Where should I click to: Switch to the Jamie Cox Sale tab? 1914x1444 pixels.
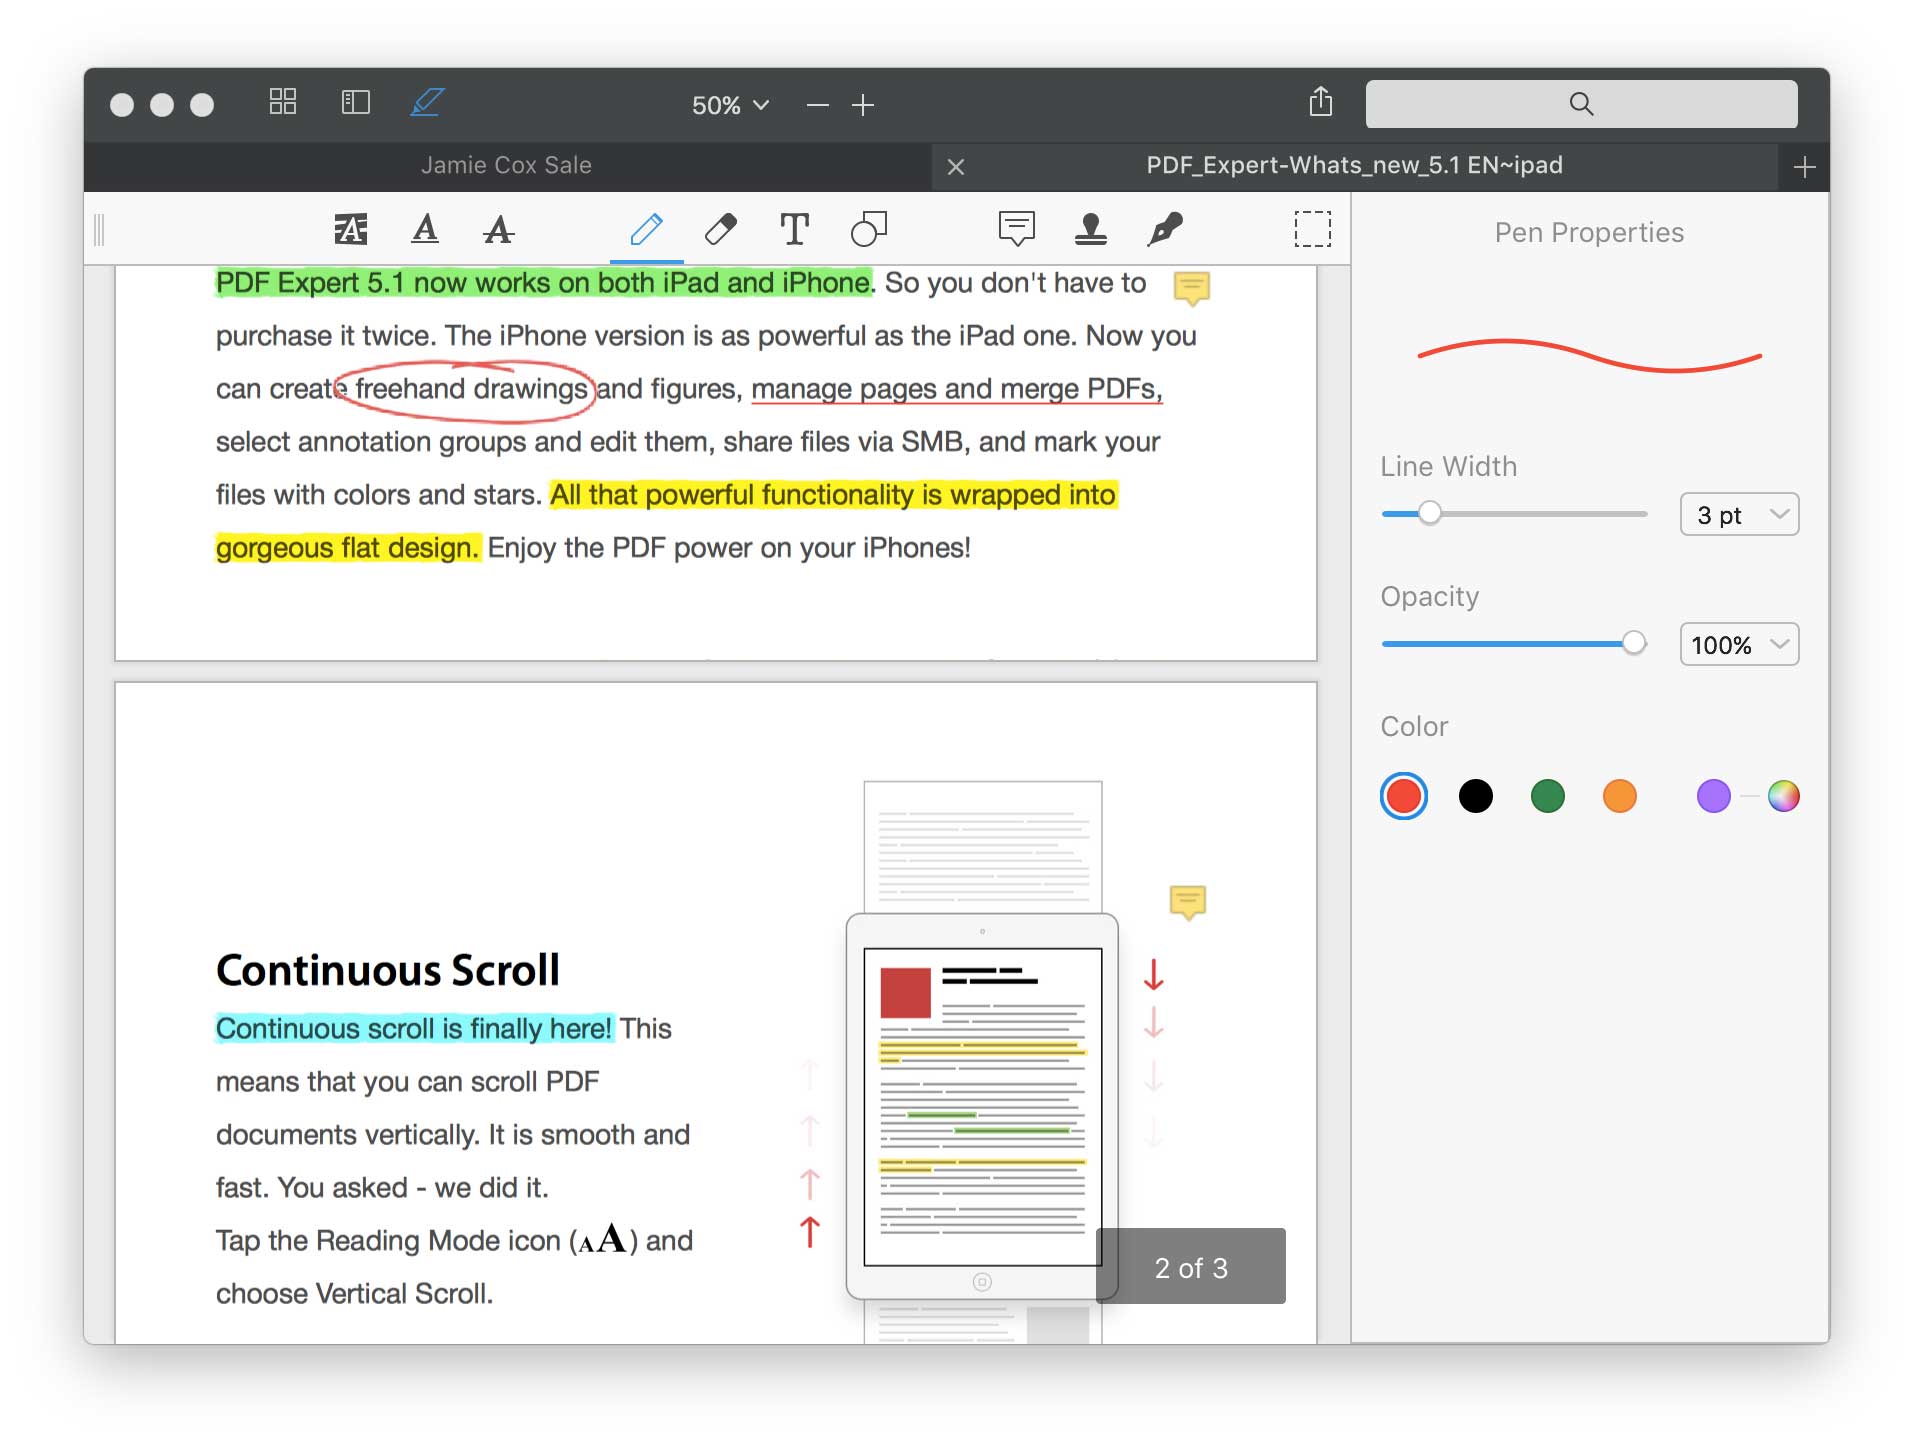click(506, 166)
